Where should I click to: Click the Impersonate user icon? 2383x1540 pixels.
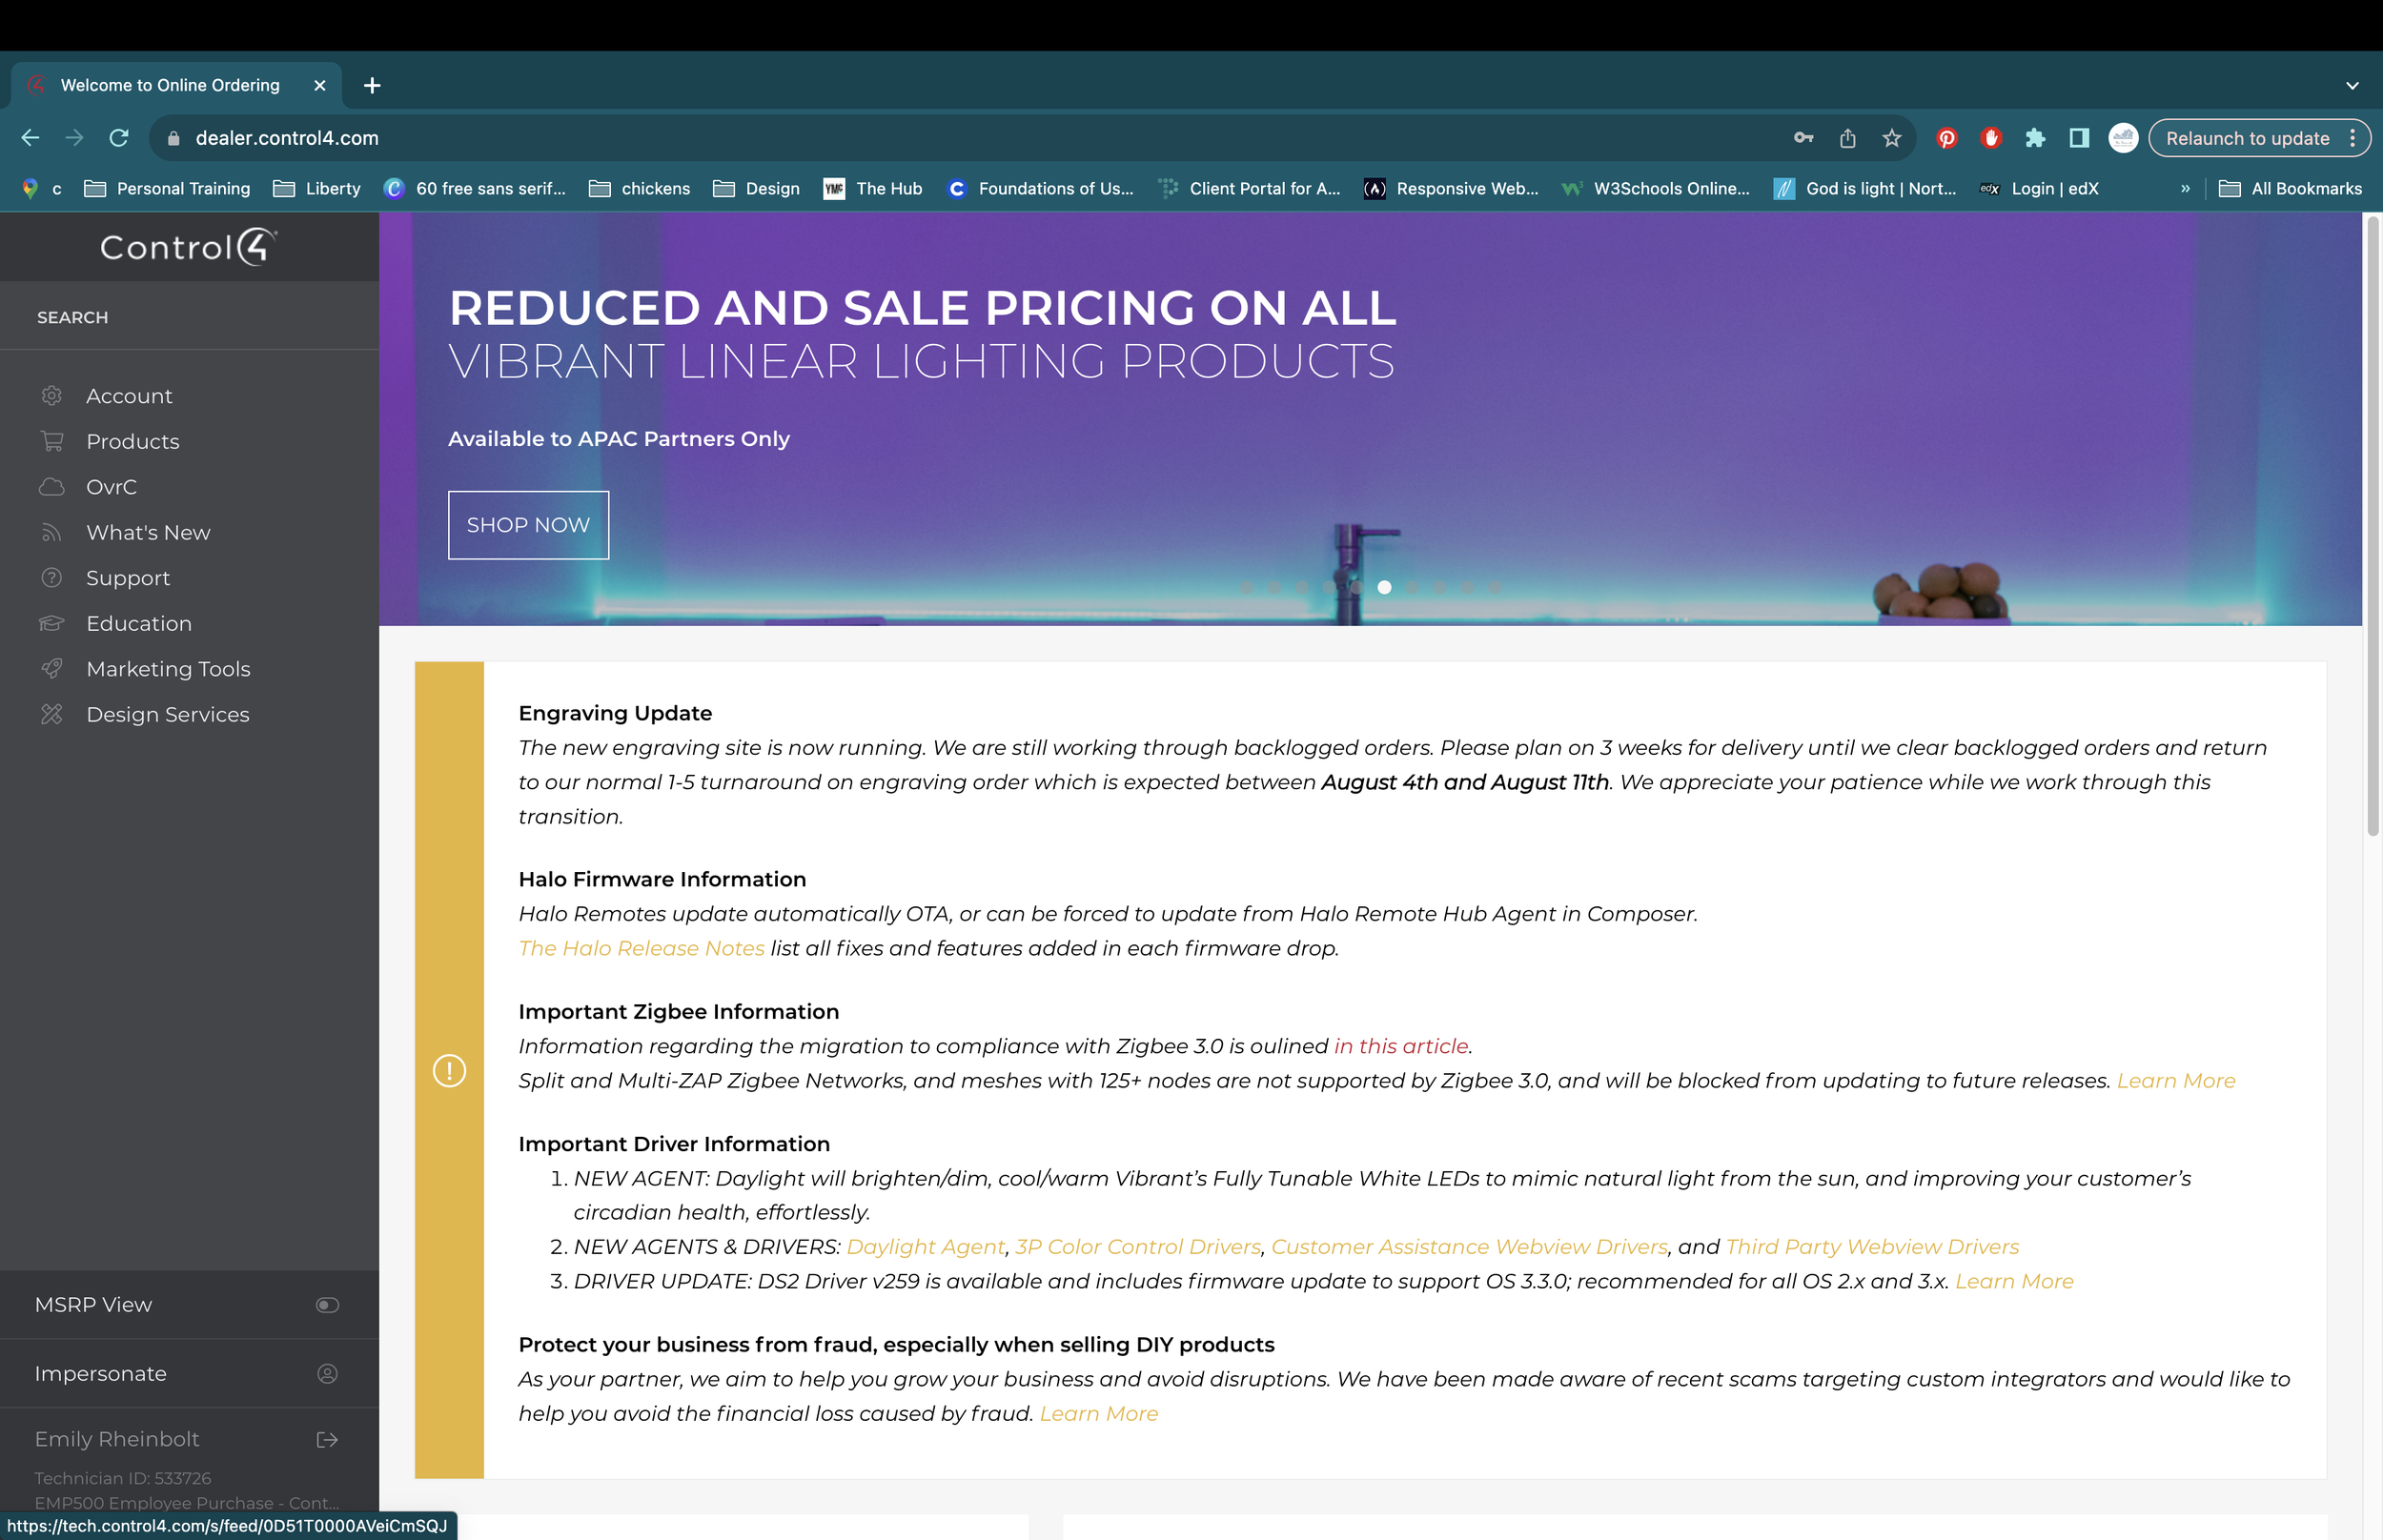pos(327,1374)
